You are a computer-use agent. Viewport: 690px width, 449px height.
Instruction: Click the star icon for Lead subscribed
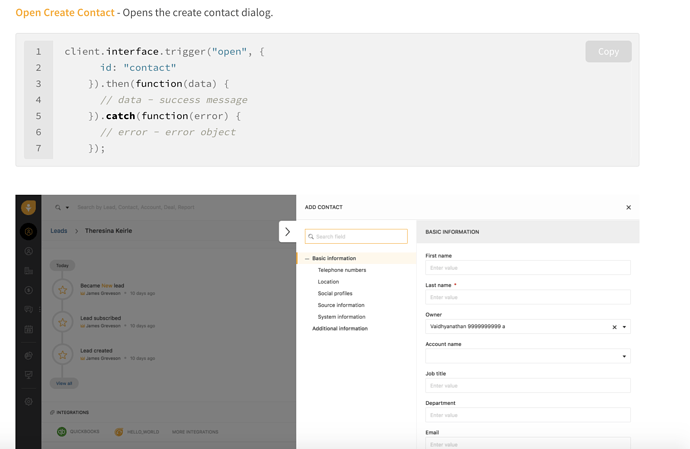(x=62, y=322)
